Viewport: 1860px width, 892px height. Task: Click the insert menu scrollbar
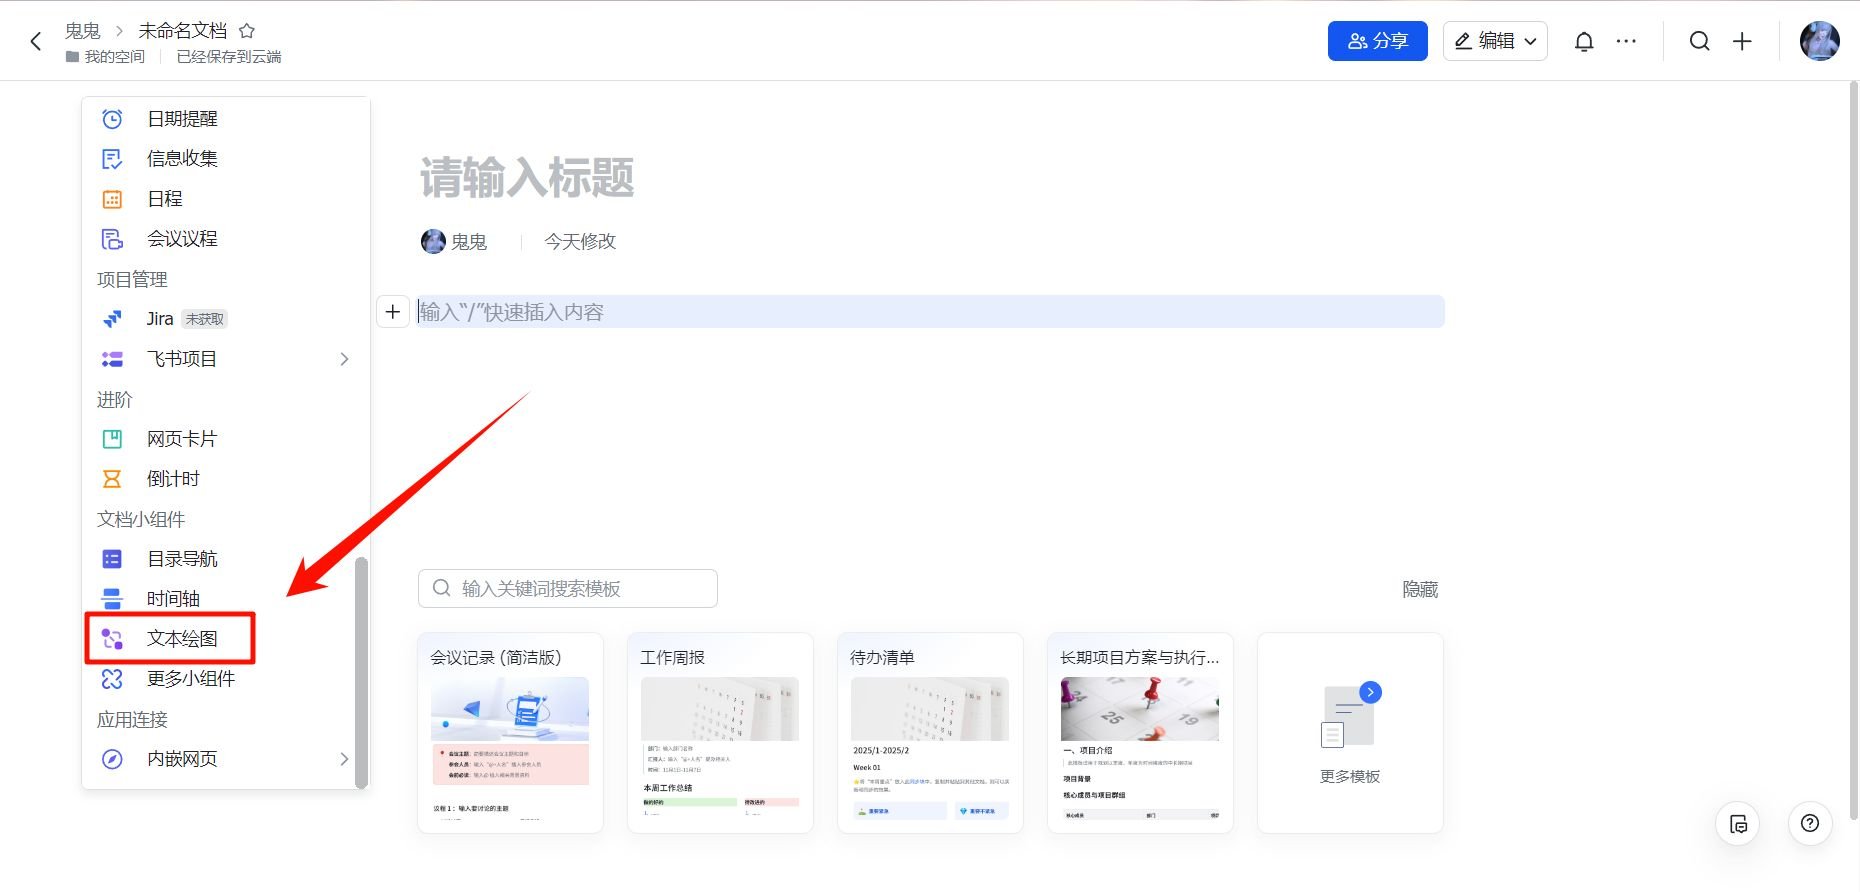pyautogui.click(x=361, y=670)
